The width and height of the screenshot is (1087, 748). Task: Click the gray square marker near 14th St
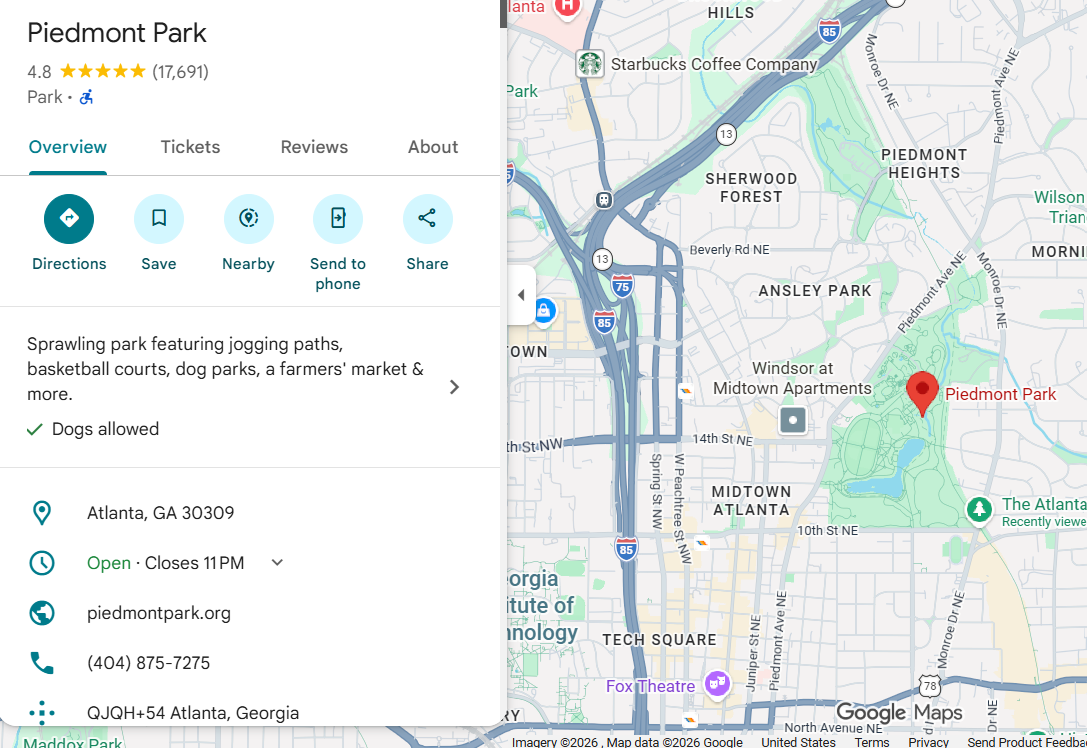[x=792, y=420]
